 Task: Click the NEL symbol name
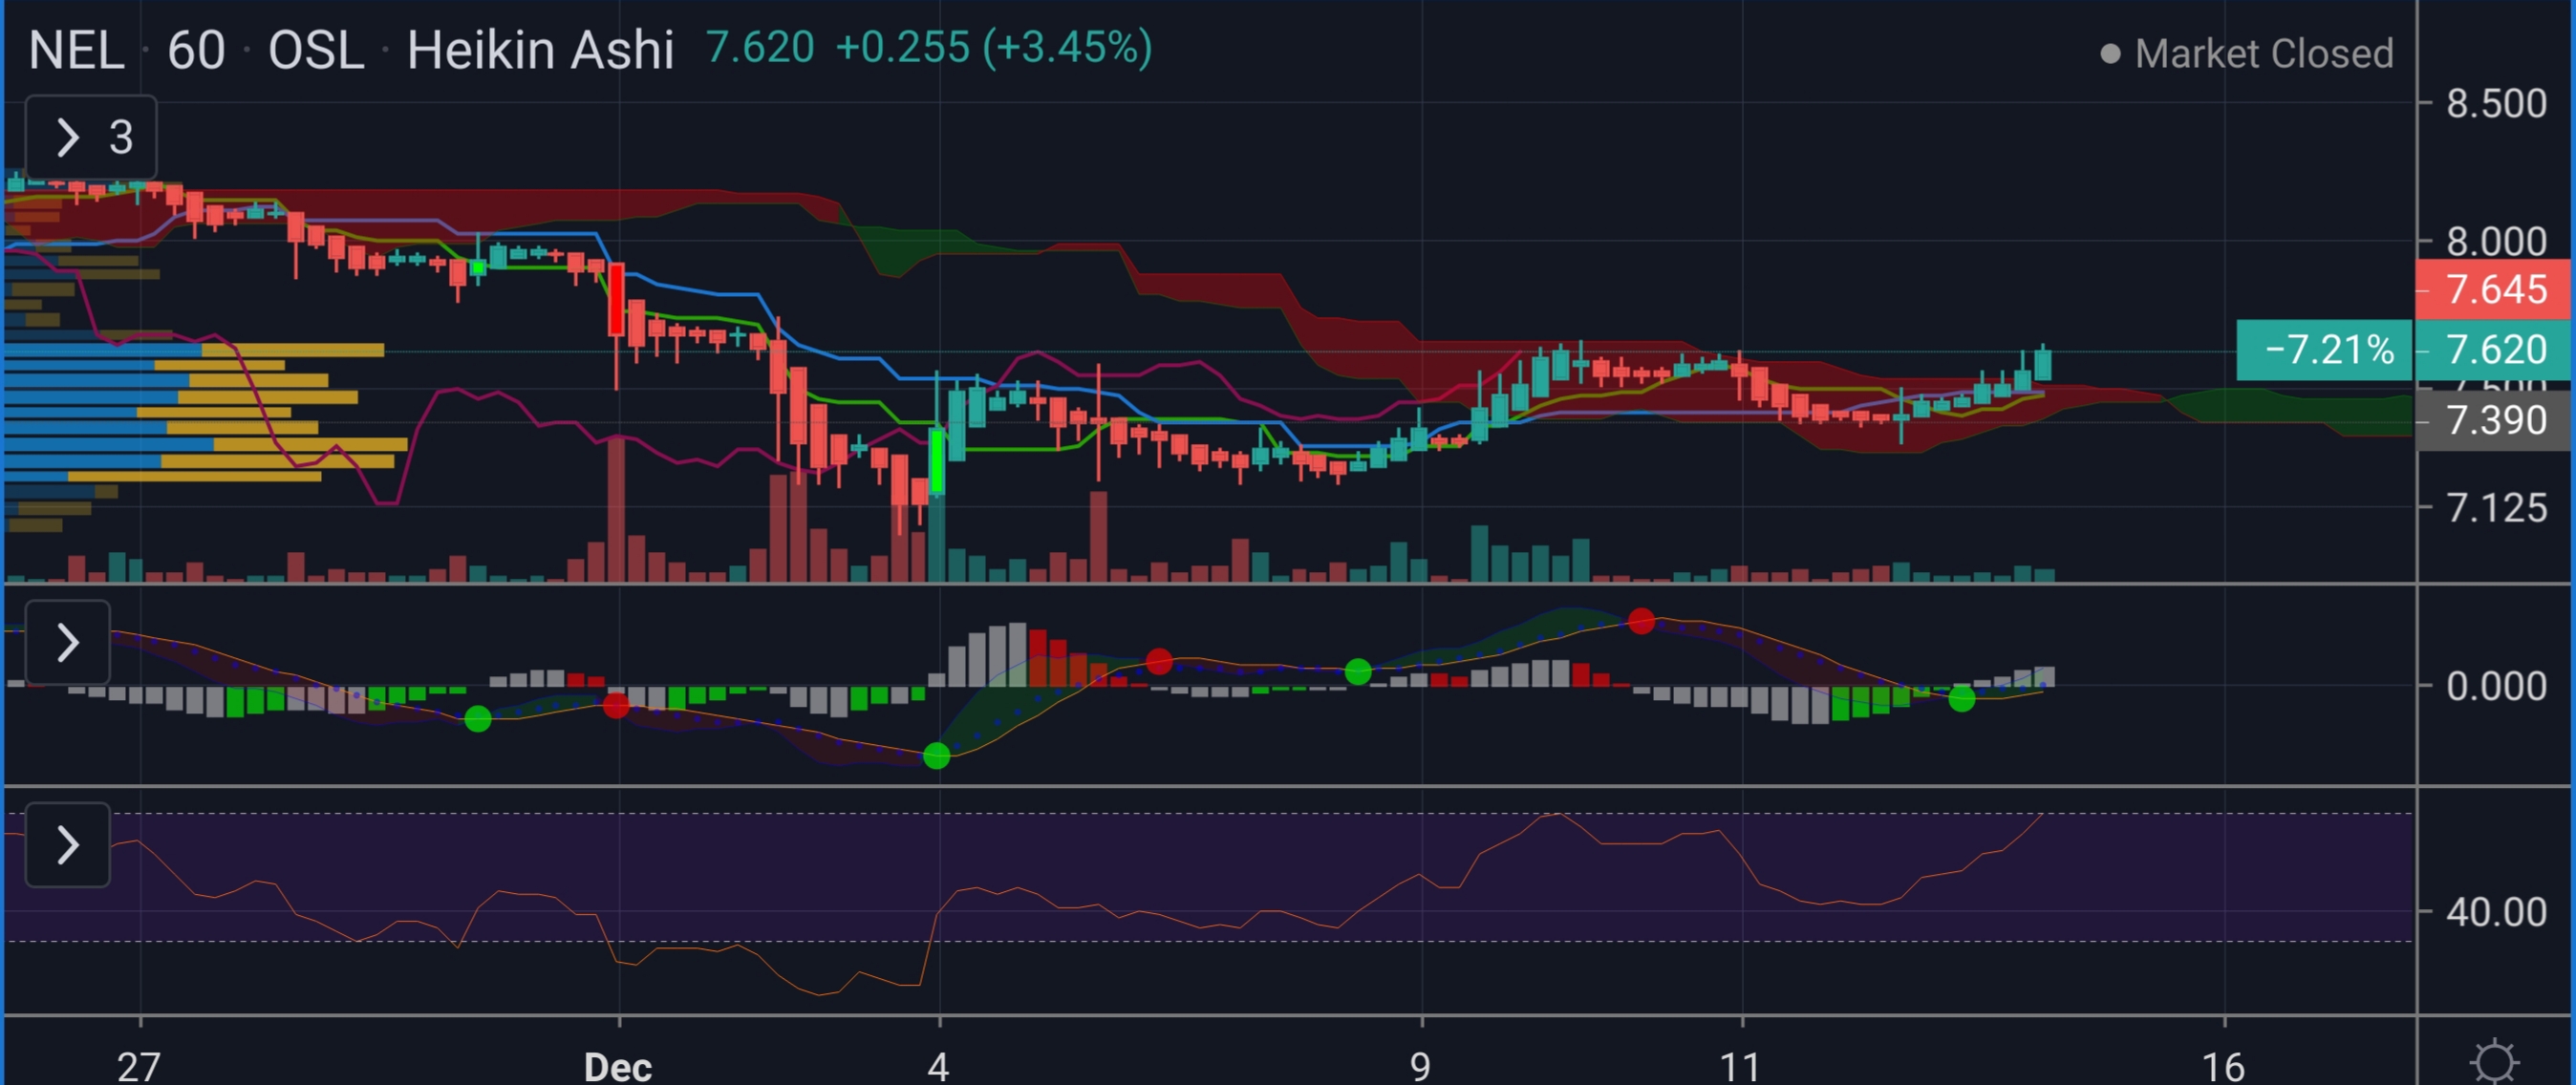coord(76,50)
